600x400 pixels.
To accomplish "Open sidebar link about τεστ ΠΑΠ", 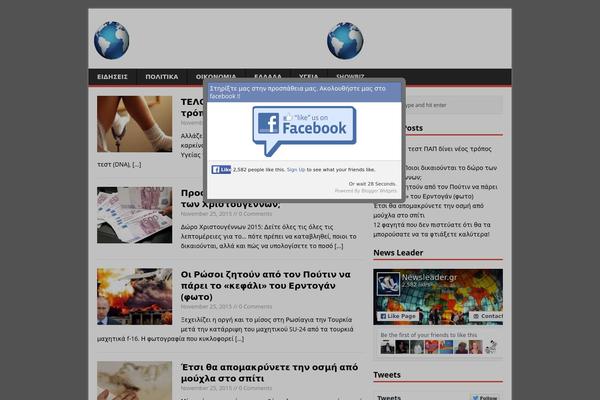I will pos(450,149).
